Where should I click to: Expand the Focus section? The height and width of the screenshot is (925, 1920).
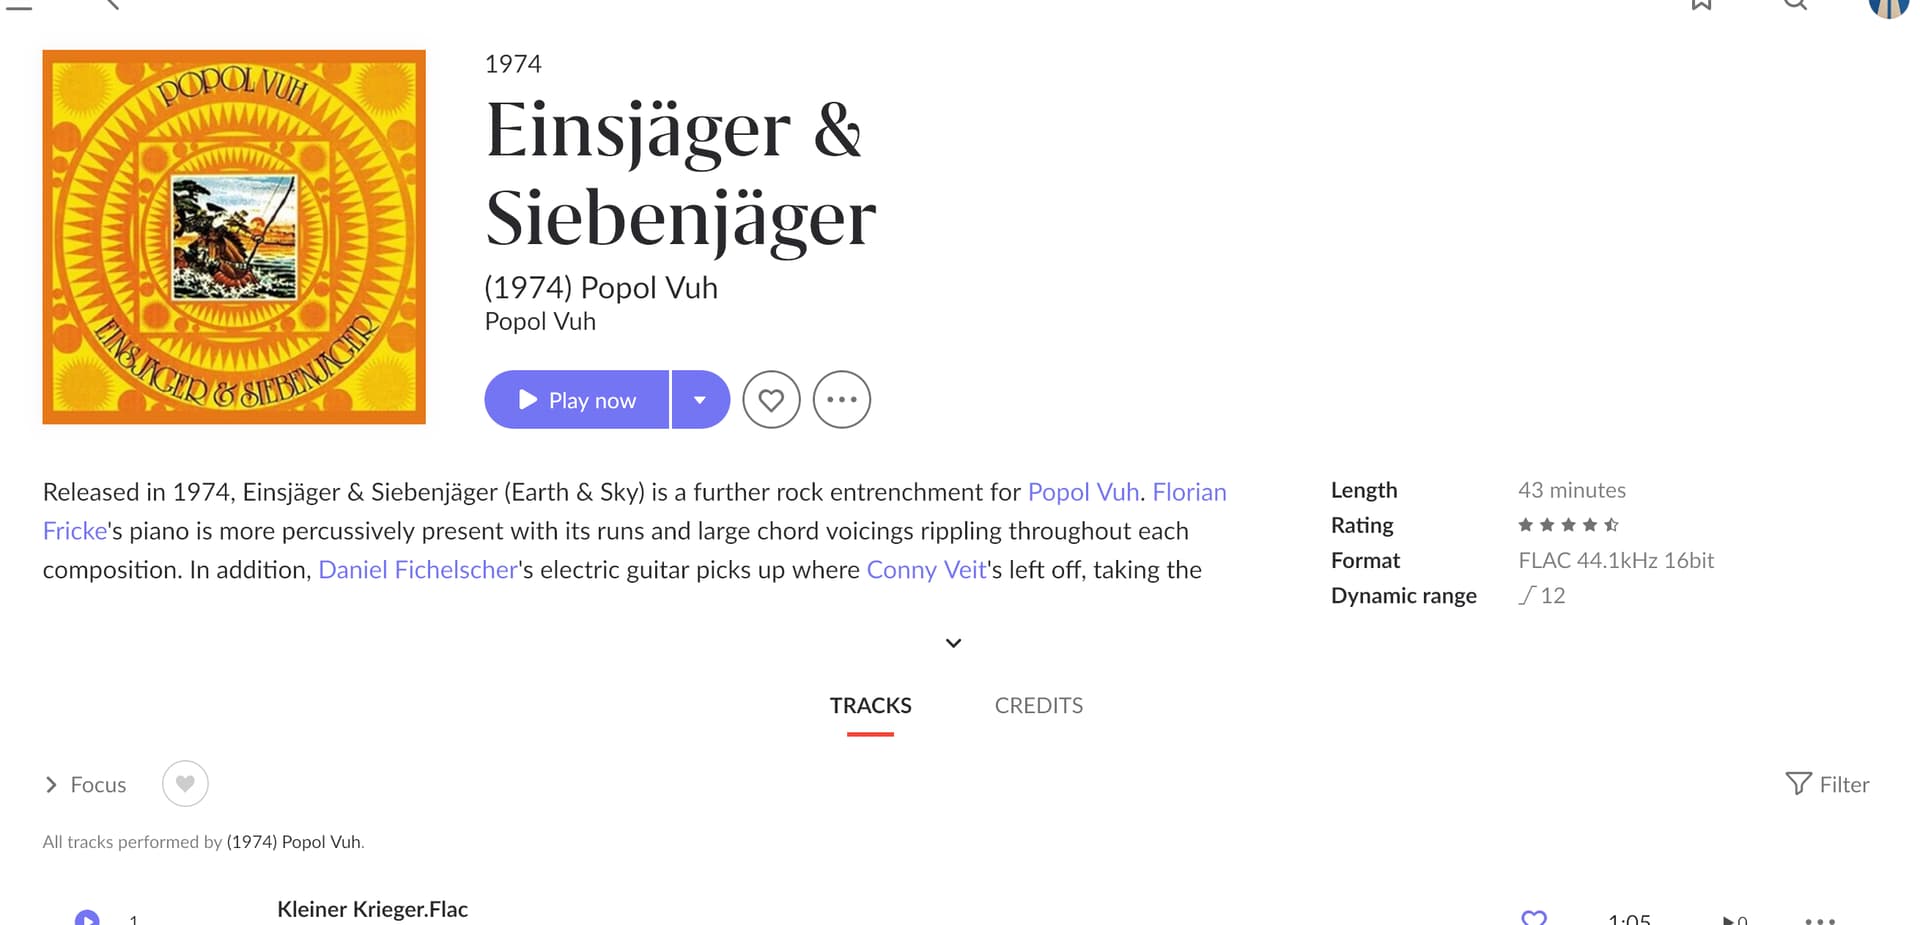pyautogui.click(x=85, y=785)
